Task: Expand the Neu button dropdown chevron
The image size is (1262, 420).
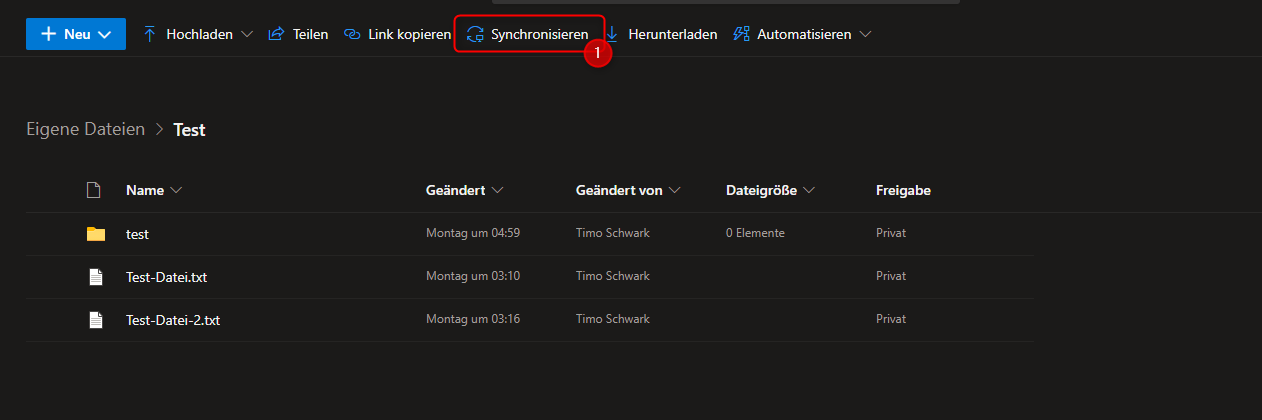Action: [x=105, y=34]
